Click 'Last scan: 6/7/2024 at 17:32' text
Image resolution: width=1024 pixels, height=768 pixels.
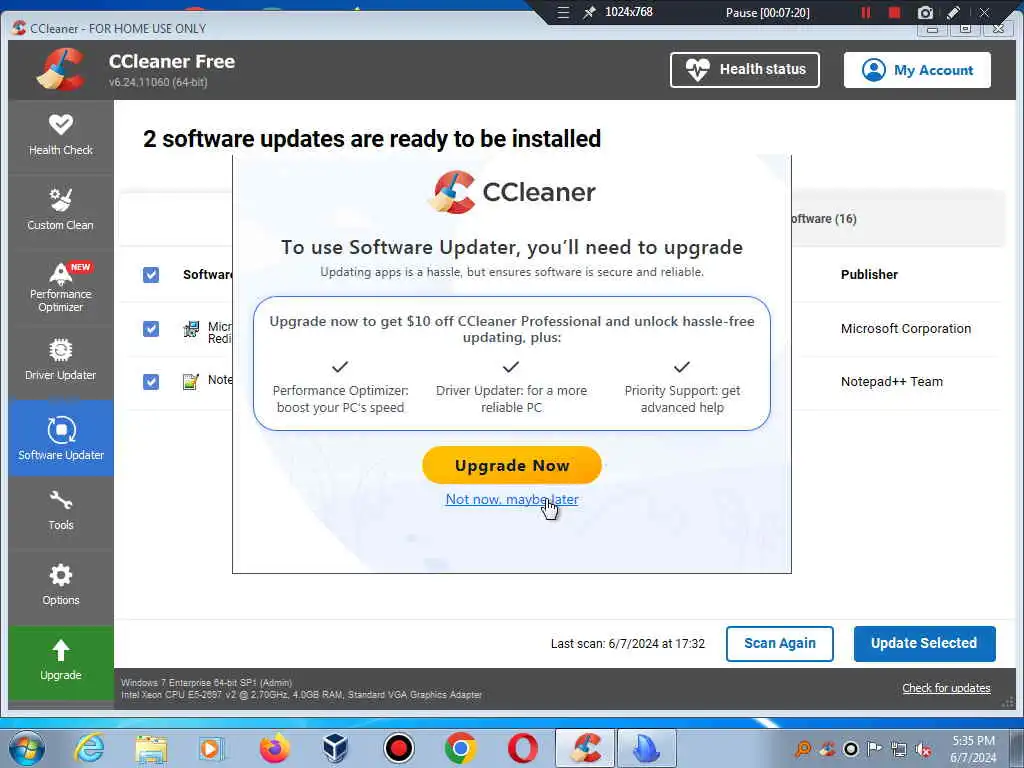click(628, 644)
